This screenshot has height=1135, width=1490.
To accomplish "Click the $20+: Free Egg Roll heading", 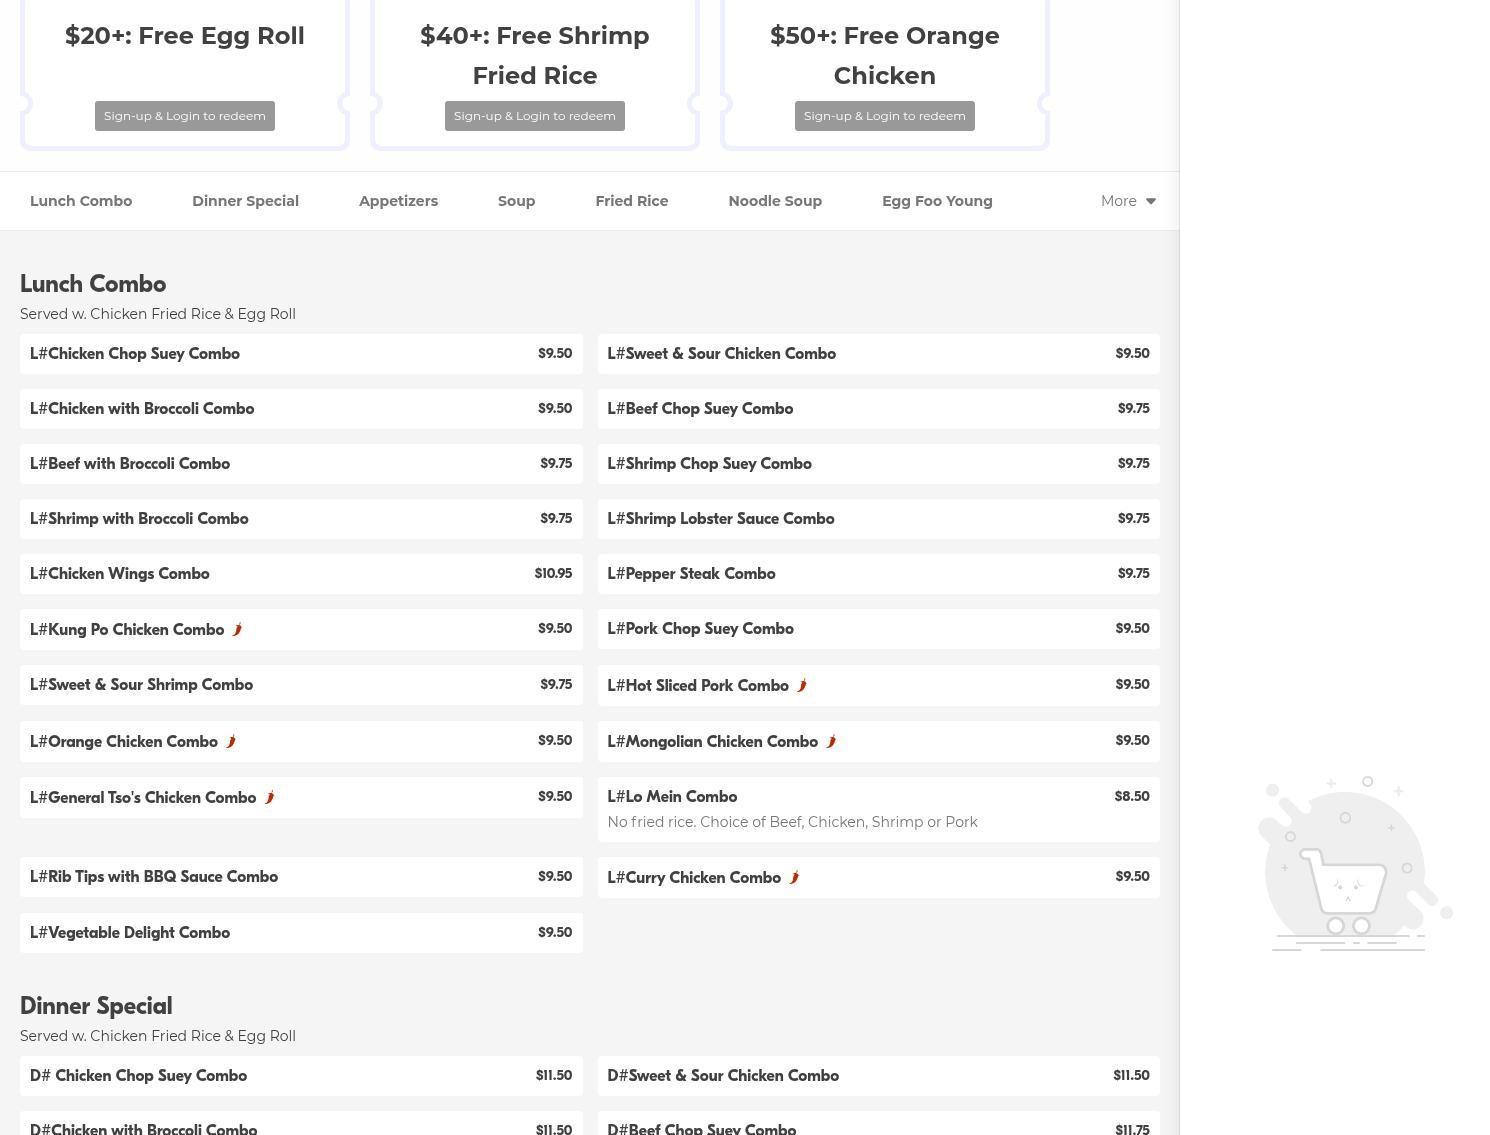I will [185, 36].
